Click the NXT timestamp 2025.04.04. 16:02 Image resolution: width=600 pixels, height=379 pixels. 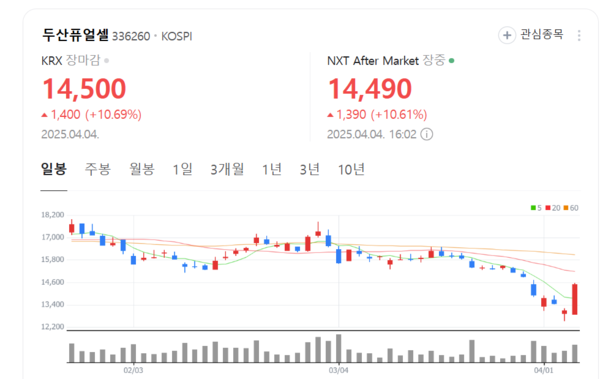[x=372, y=134]
